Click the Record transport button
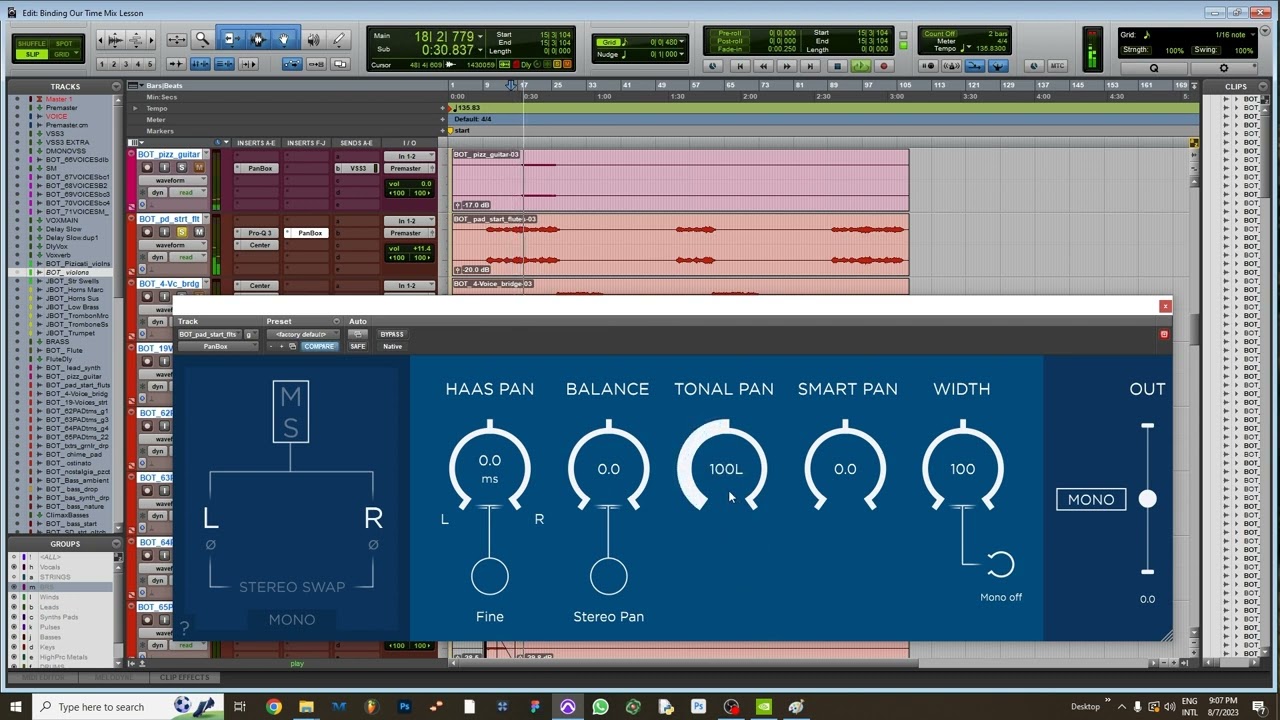 [x=884, y=66]
